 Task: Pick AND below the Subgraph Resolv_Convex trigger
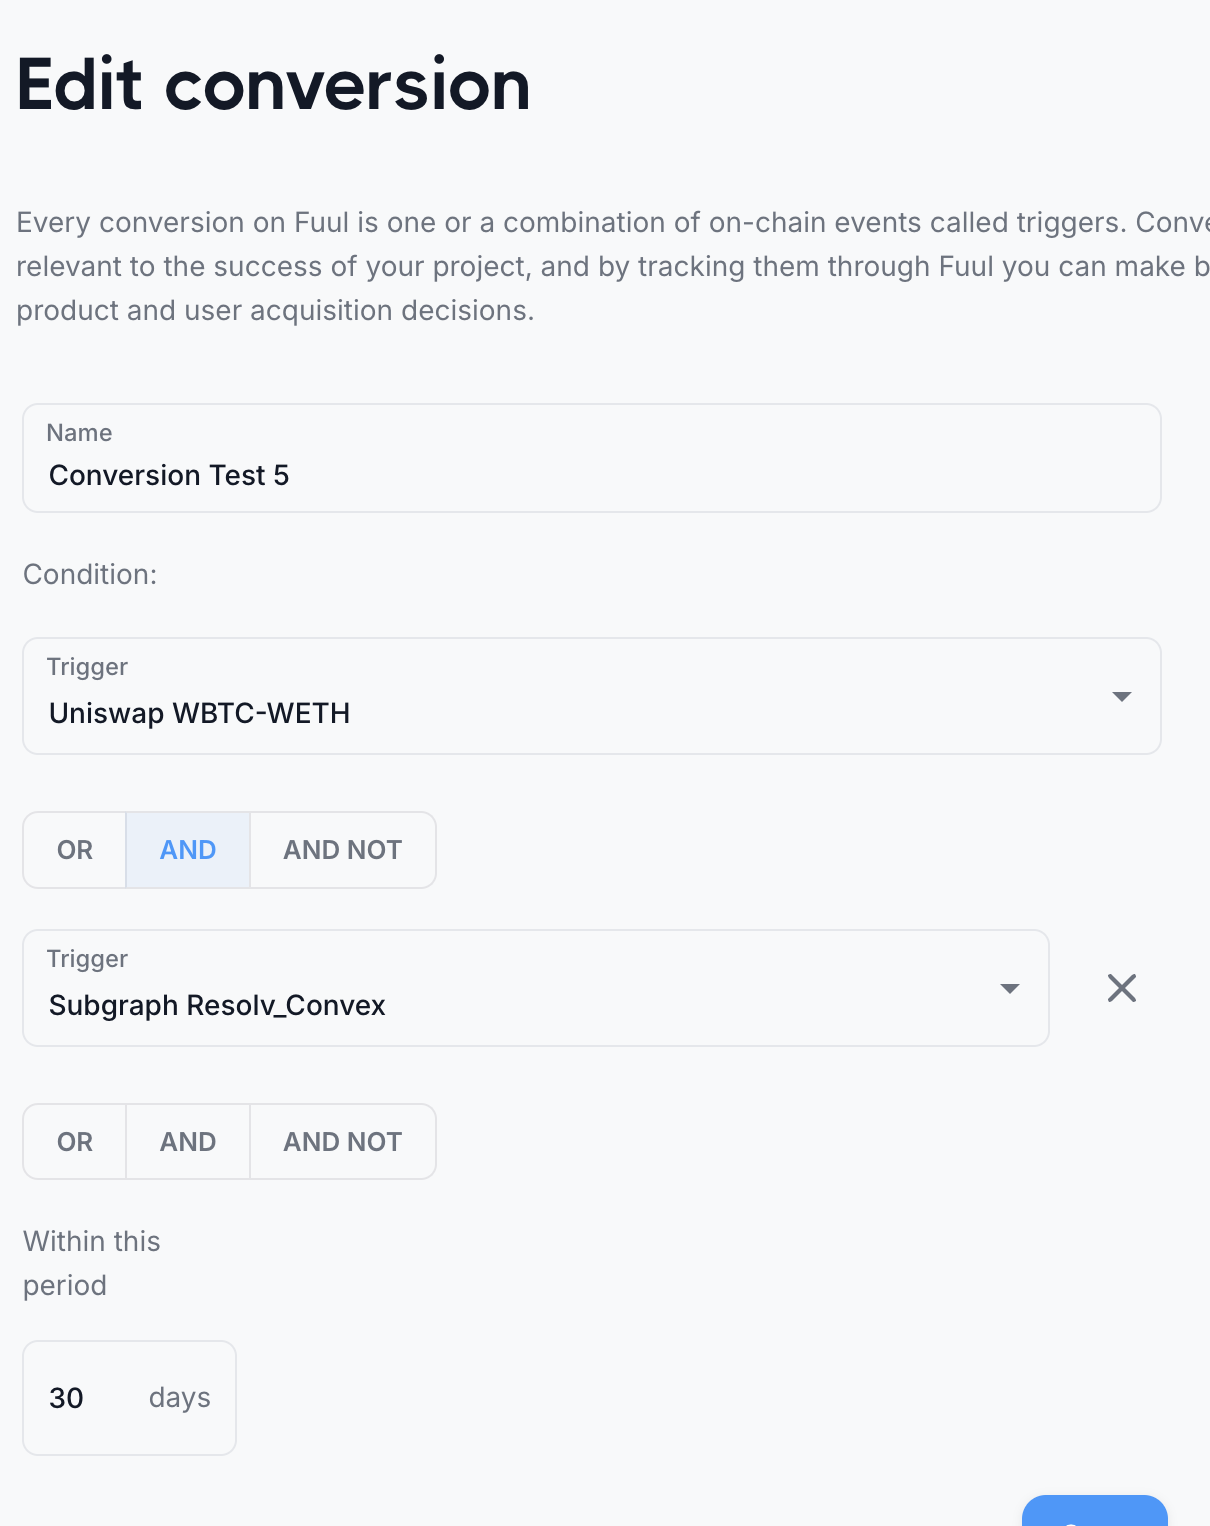pyautogui.click(x=188, y=1142)
